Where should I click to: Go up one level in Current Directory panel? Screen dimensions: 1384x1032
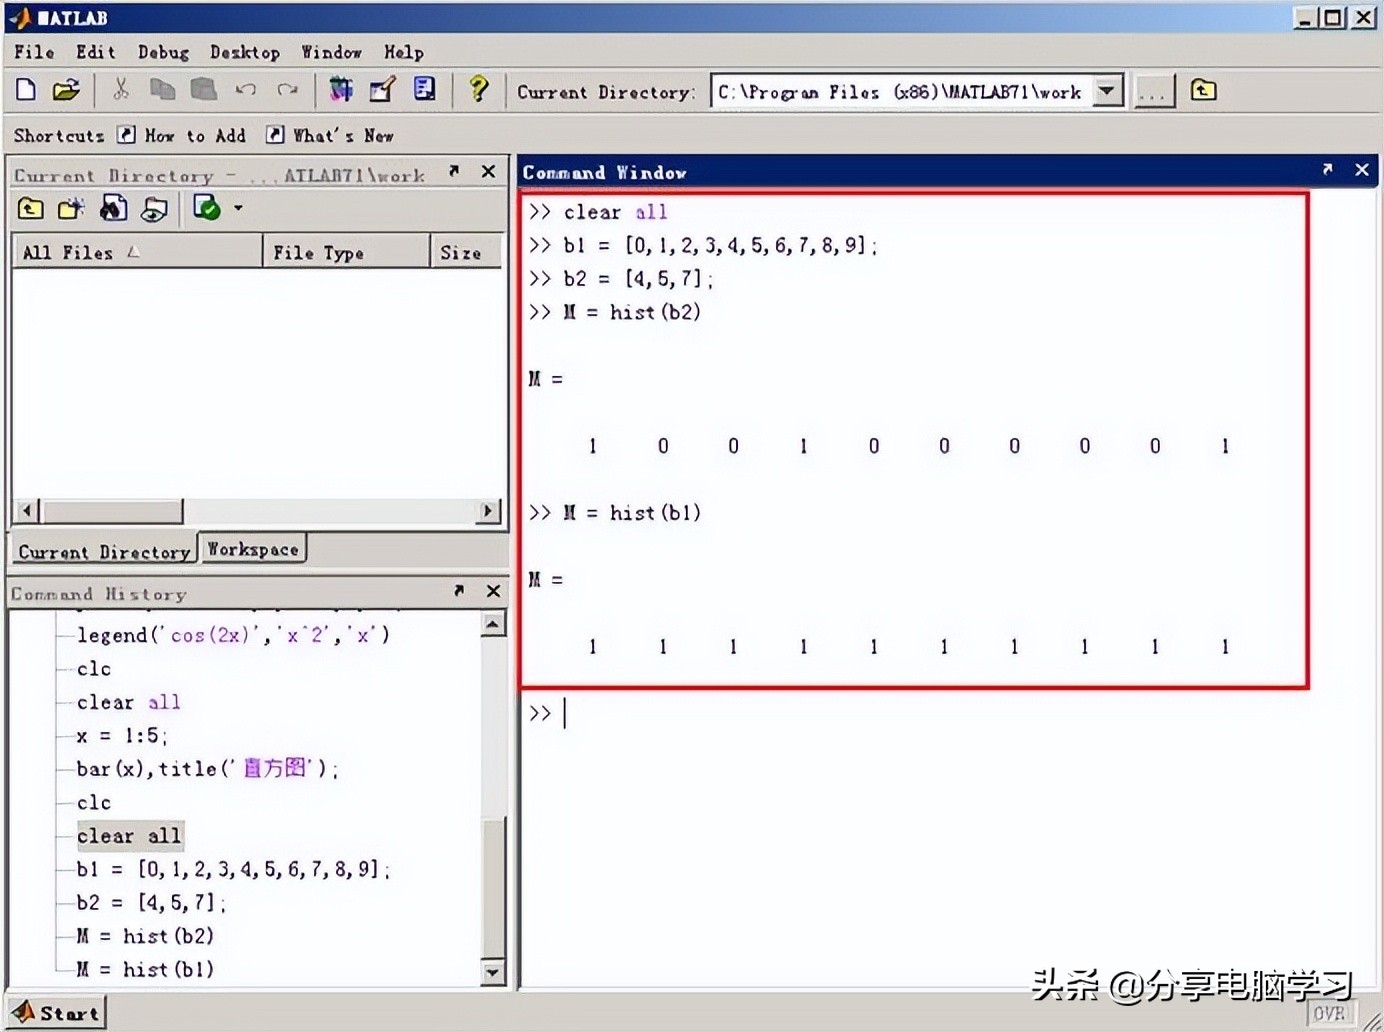click(31, 208)
